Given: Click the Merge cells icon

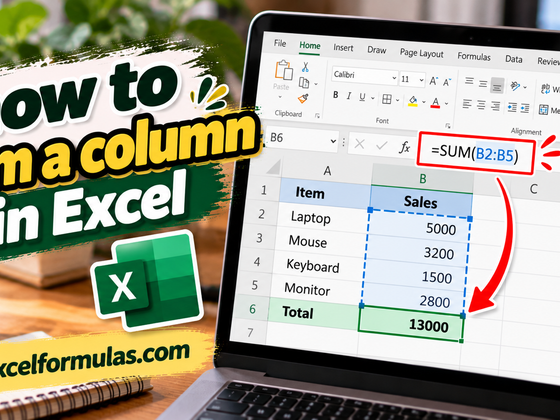Looking at the screenshot, I should (x=544, y=110).
